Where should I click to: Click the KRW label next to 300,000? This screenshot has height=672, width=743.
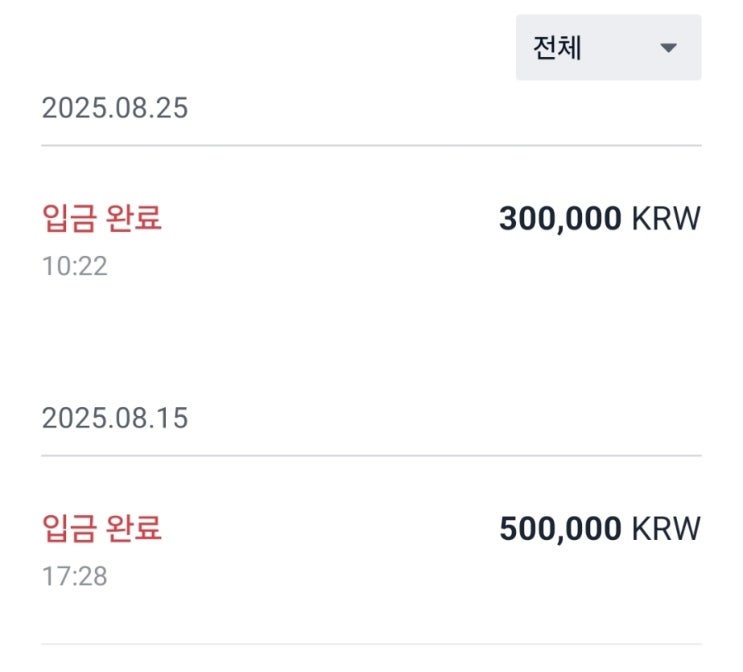(x=666, y=218)
